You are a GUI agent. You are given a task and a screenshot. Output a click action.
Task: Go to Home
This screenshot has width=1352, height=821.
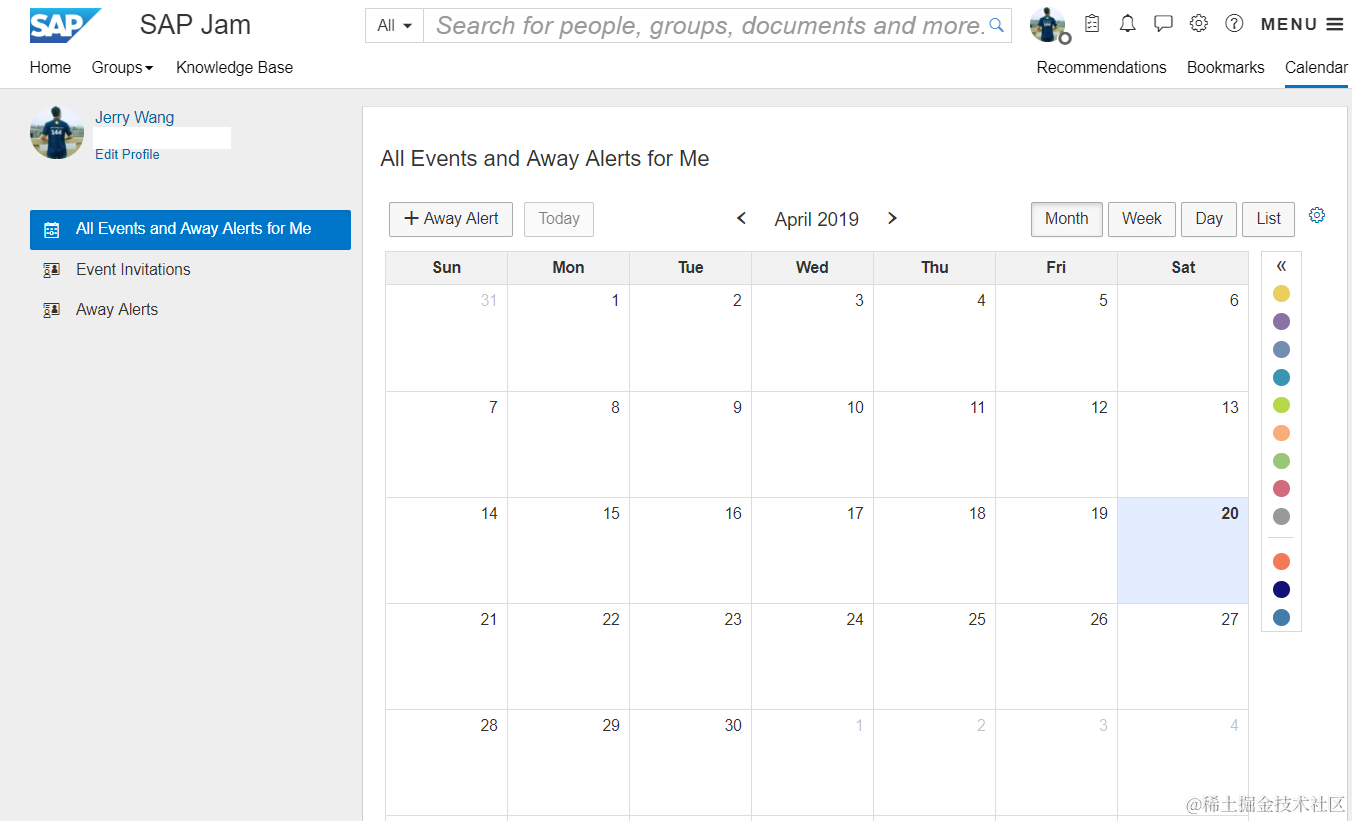pyautogui.click(x=50, y=67)
